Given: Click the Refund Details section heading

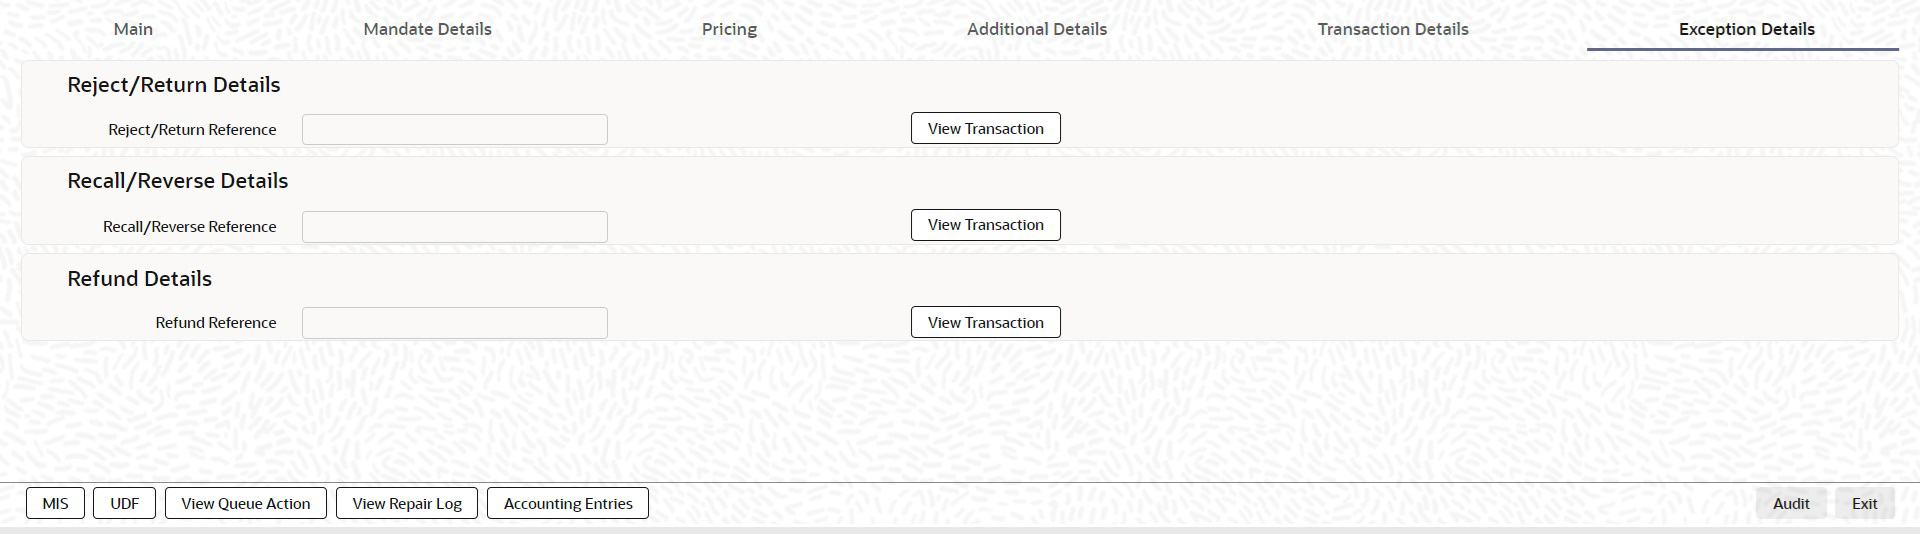Looking at the screenshot, I should (x=140, y=279).
